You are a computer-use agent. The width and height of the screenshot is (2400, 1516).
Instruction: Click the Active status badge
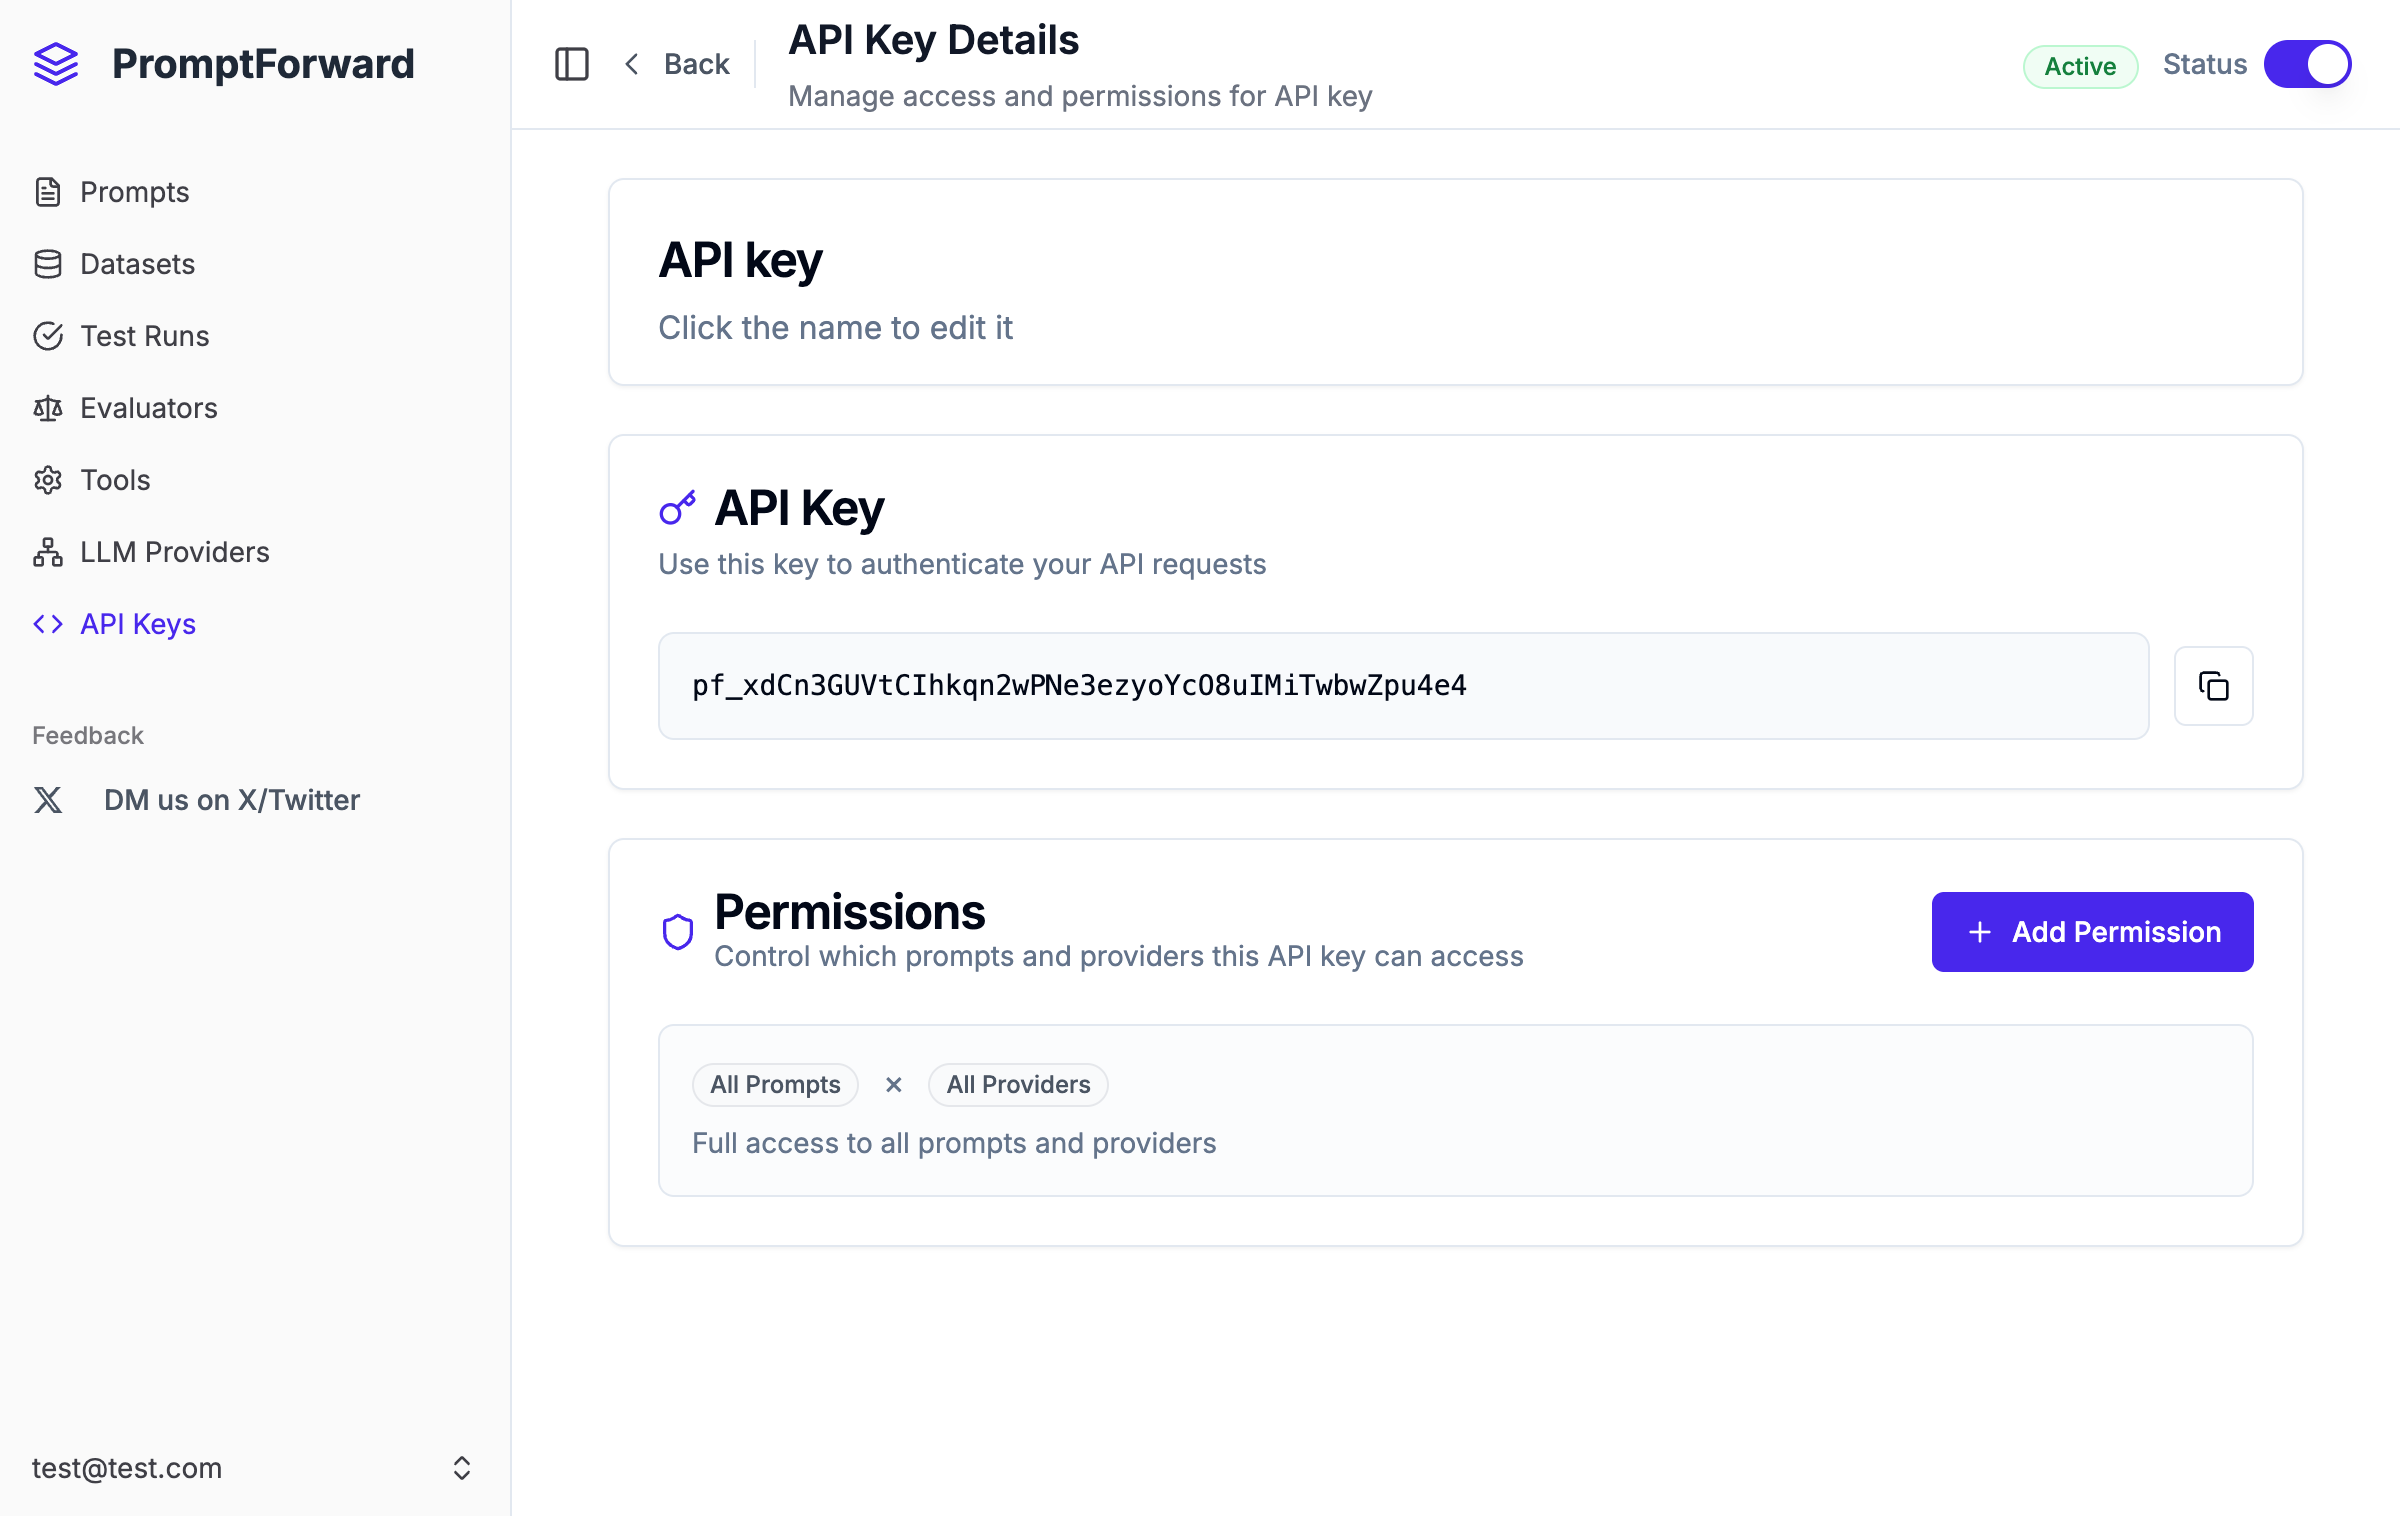(2080, 66)
